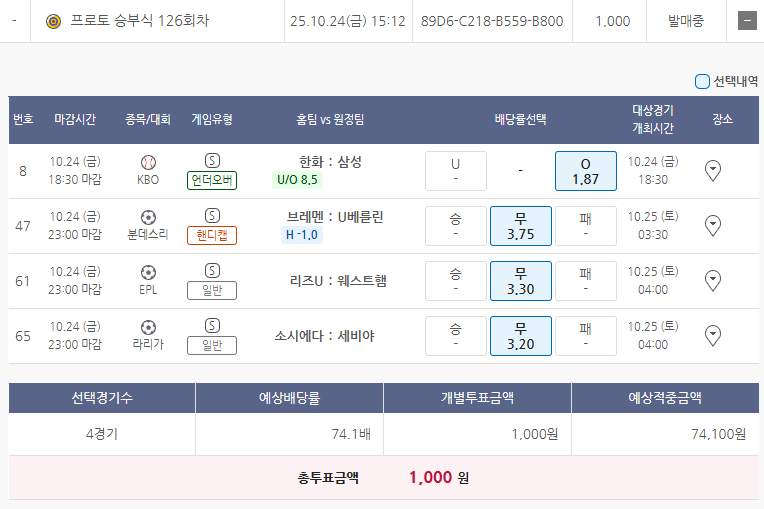Pick away win (패) for Leeds vs West Ham
Viewport: 764px width, 509px height.
[x=585, y=280]
